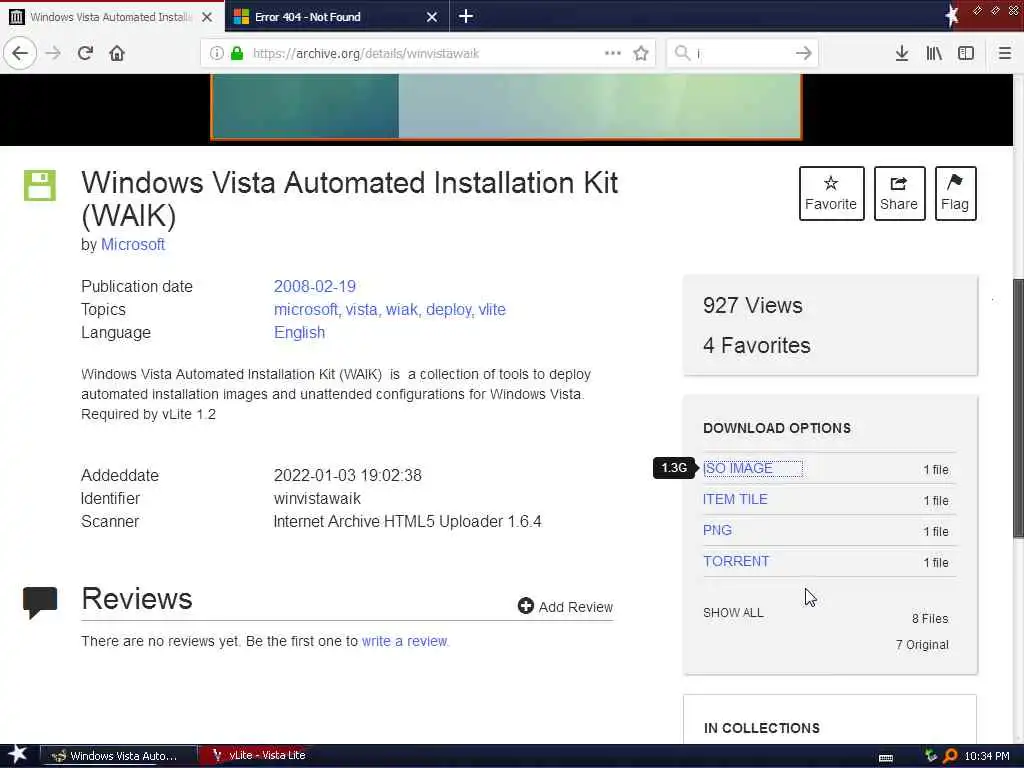Show all download files
The image size is (1024, 768).
click(733, 613)
